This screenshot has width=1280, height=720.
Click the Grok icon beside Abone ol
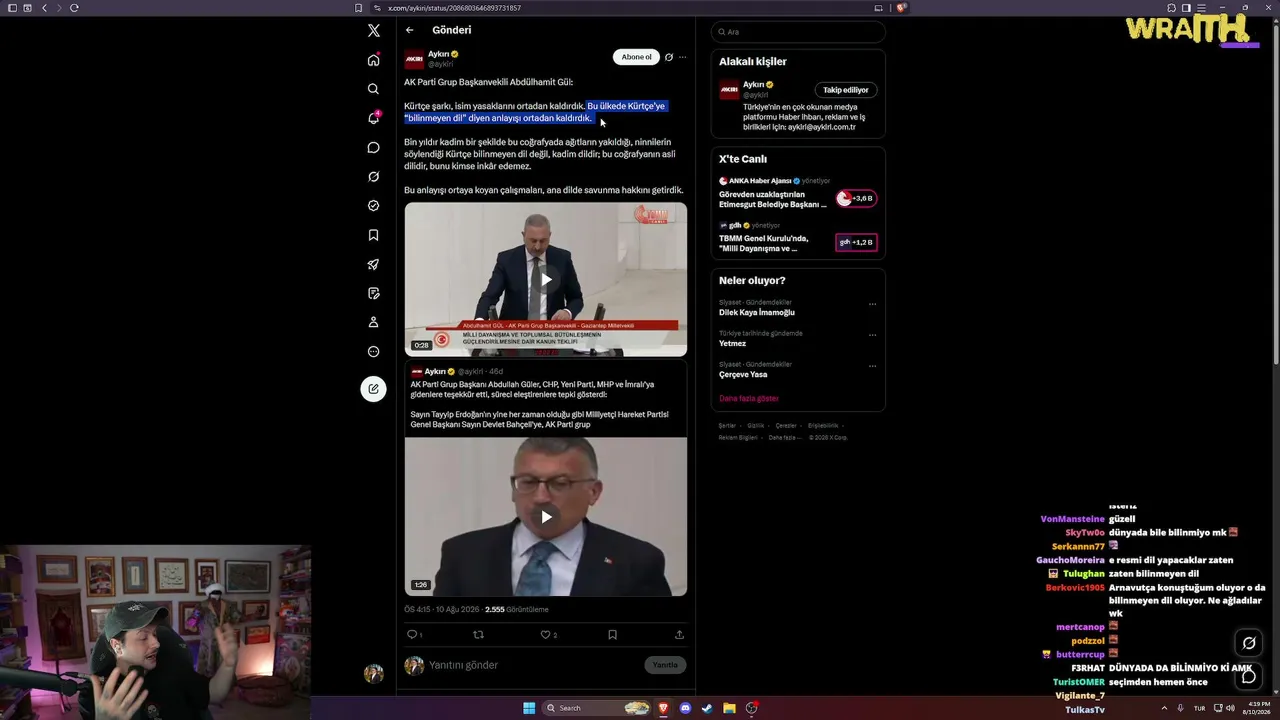coord(669,57)
